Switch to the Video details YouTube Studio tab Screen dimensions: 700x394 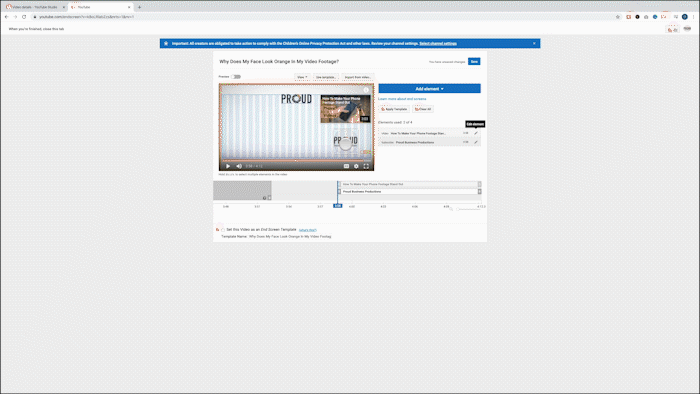pos(34,7)
